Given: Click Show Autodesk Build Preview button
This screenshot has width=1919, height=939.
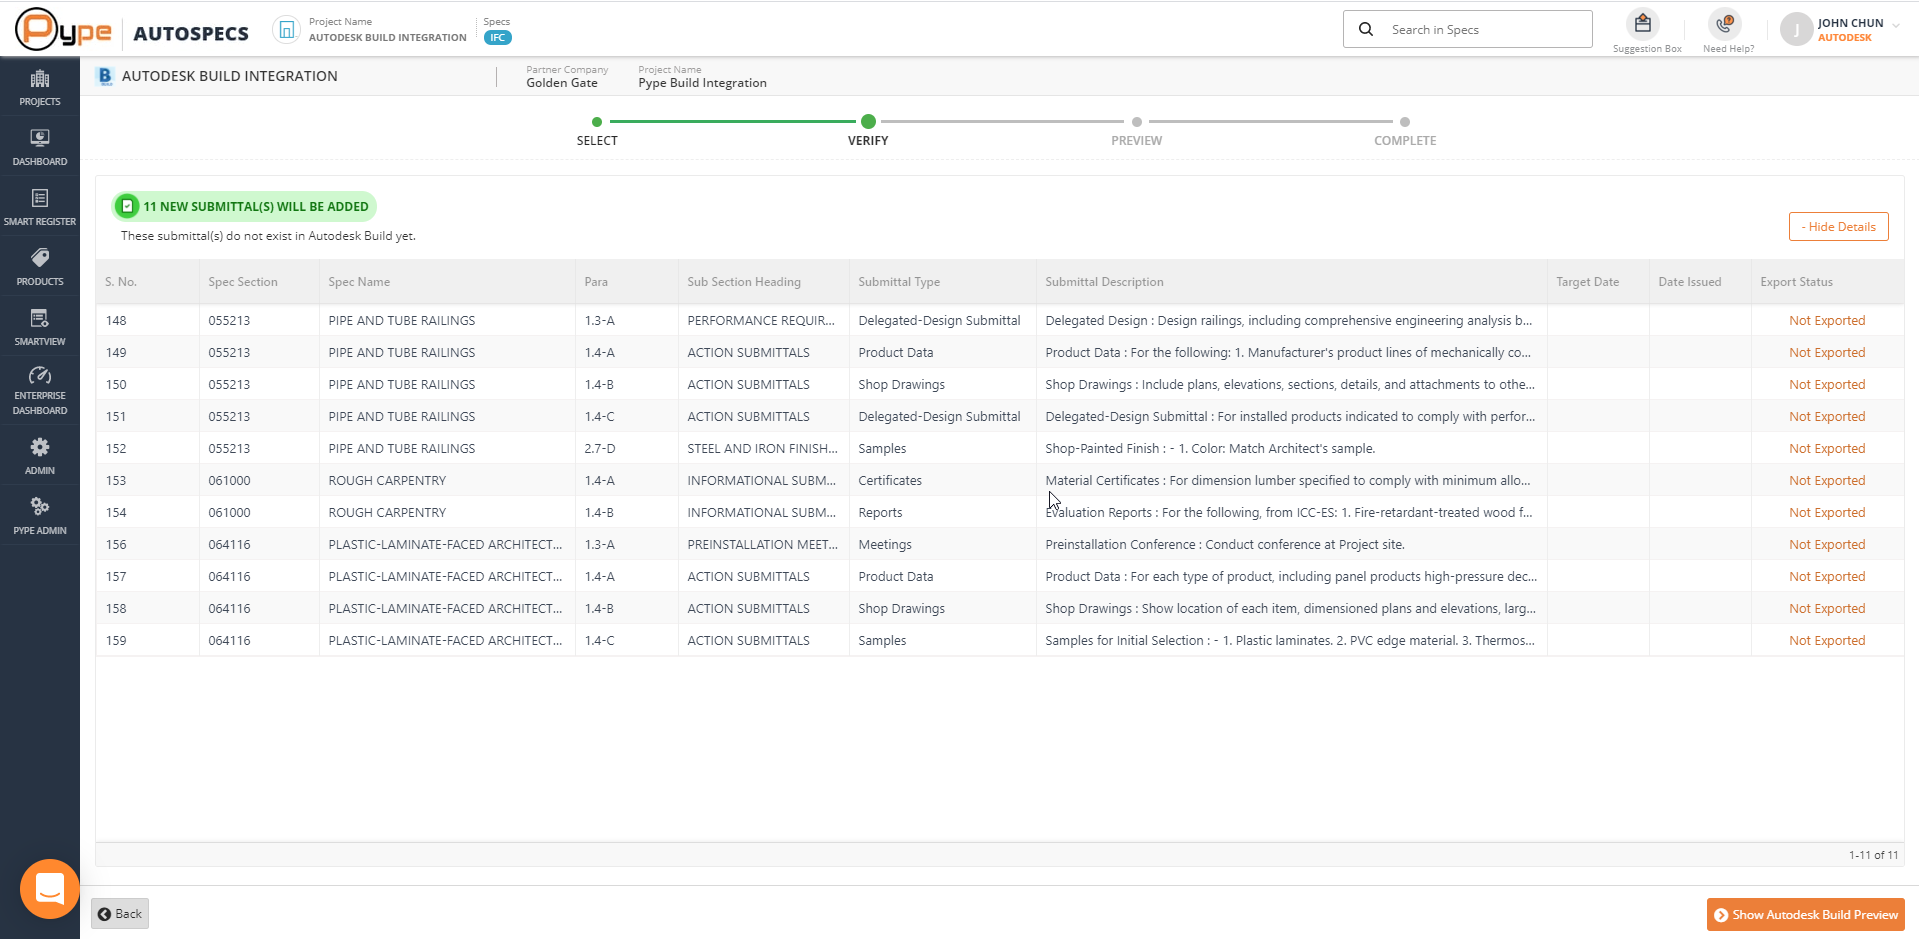Looking at the screenshot, I should 1806,915.
